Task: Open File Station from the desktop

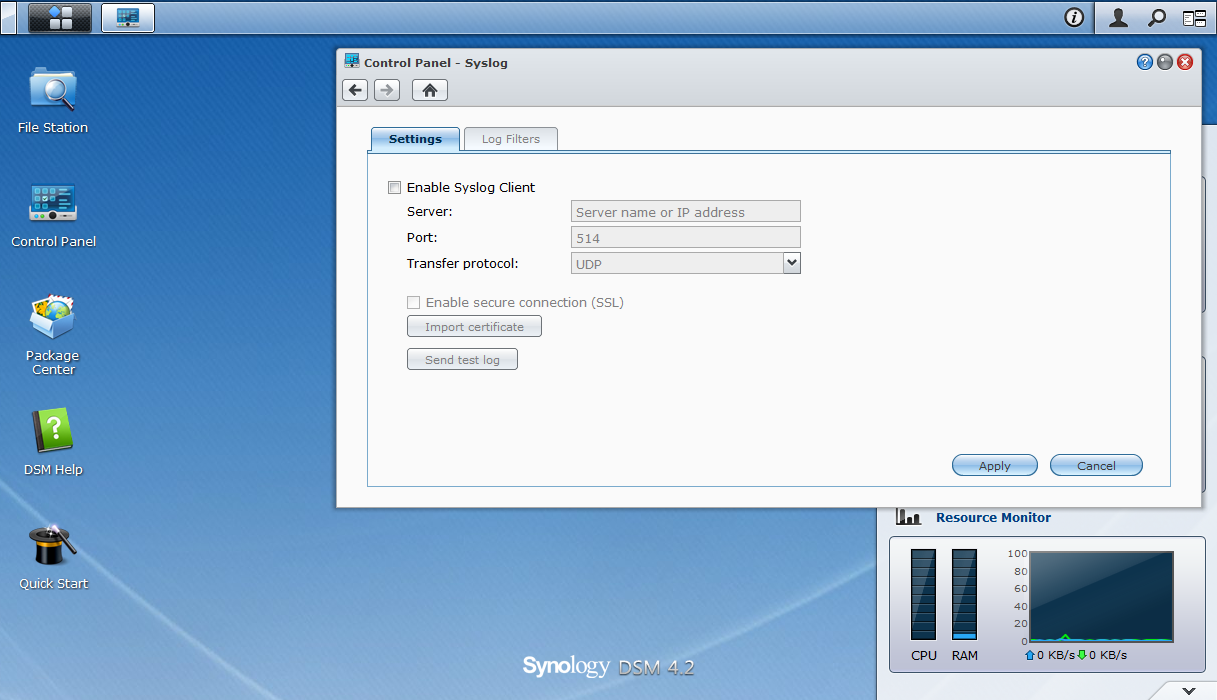Action: (x=53, y=100)
